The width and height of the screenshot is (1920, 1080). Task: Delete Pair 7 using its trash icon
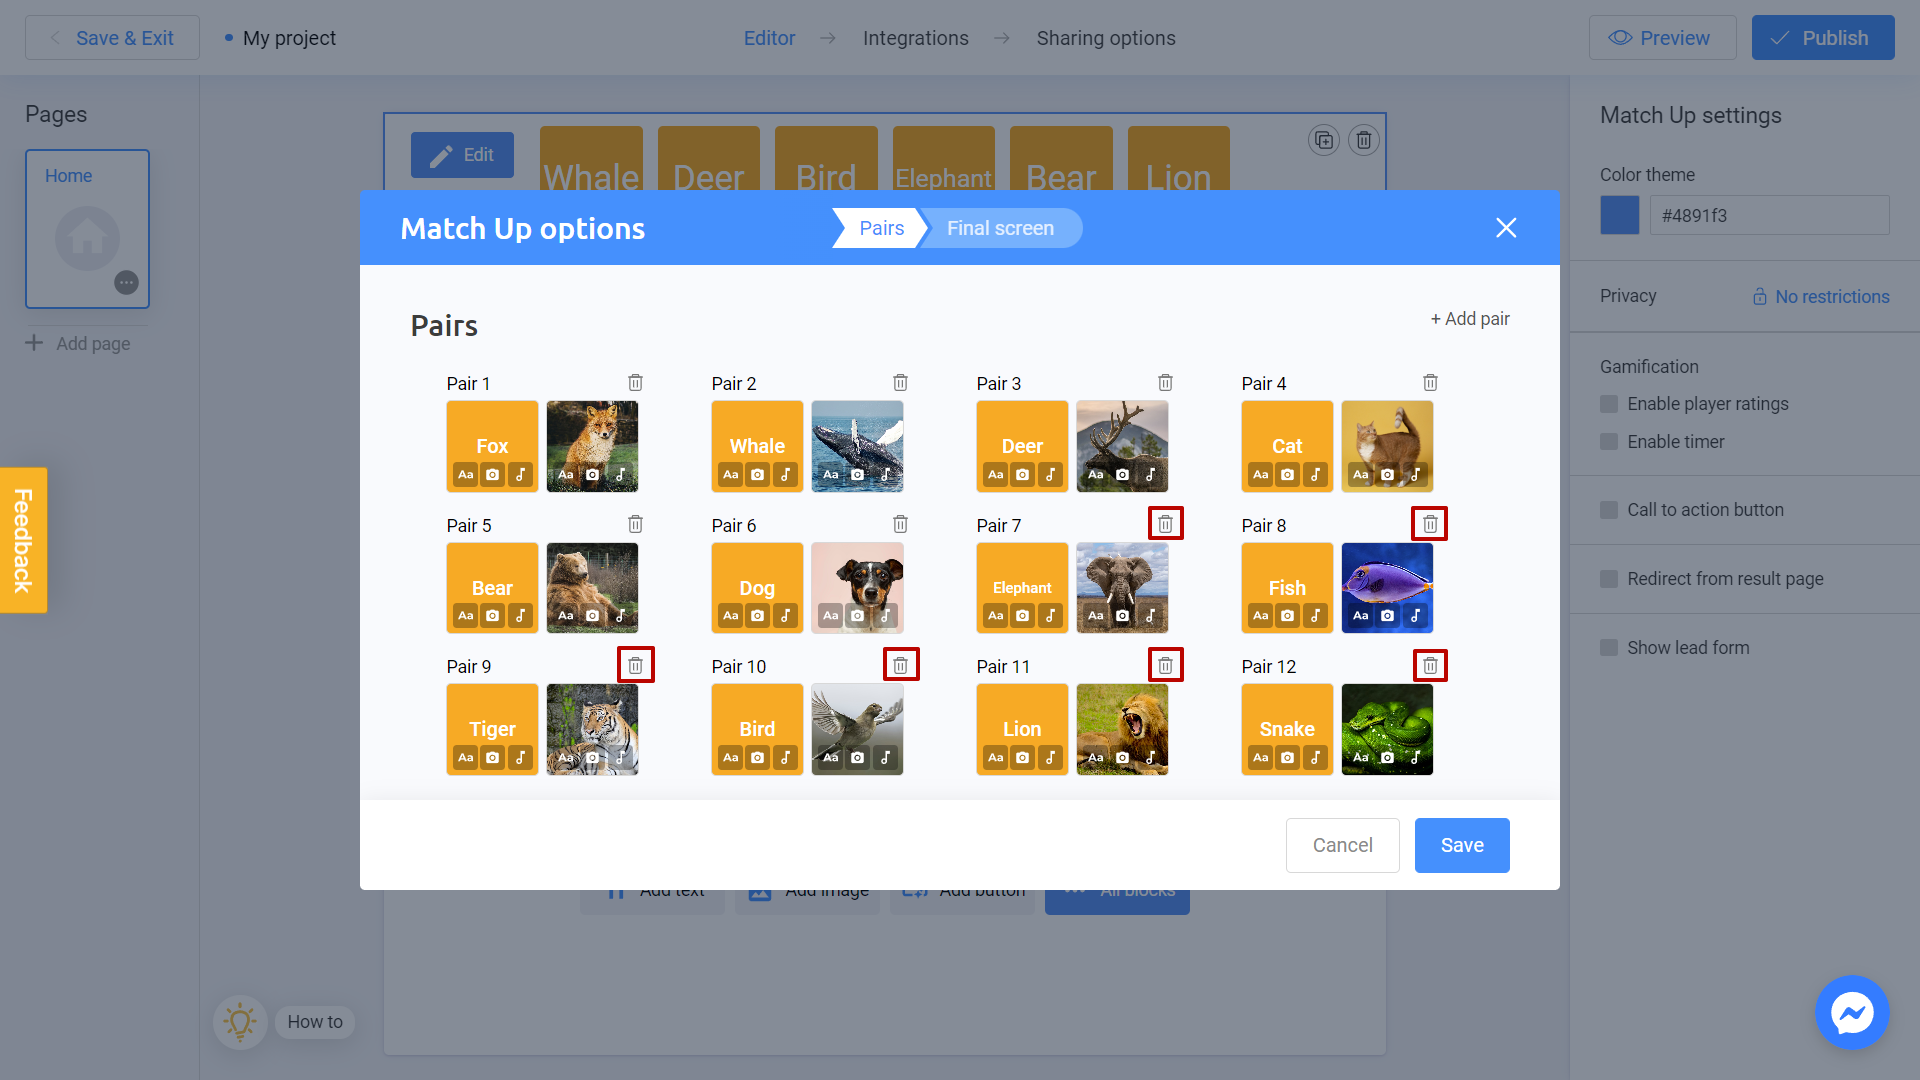click(x=1165, y=524)
